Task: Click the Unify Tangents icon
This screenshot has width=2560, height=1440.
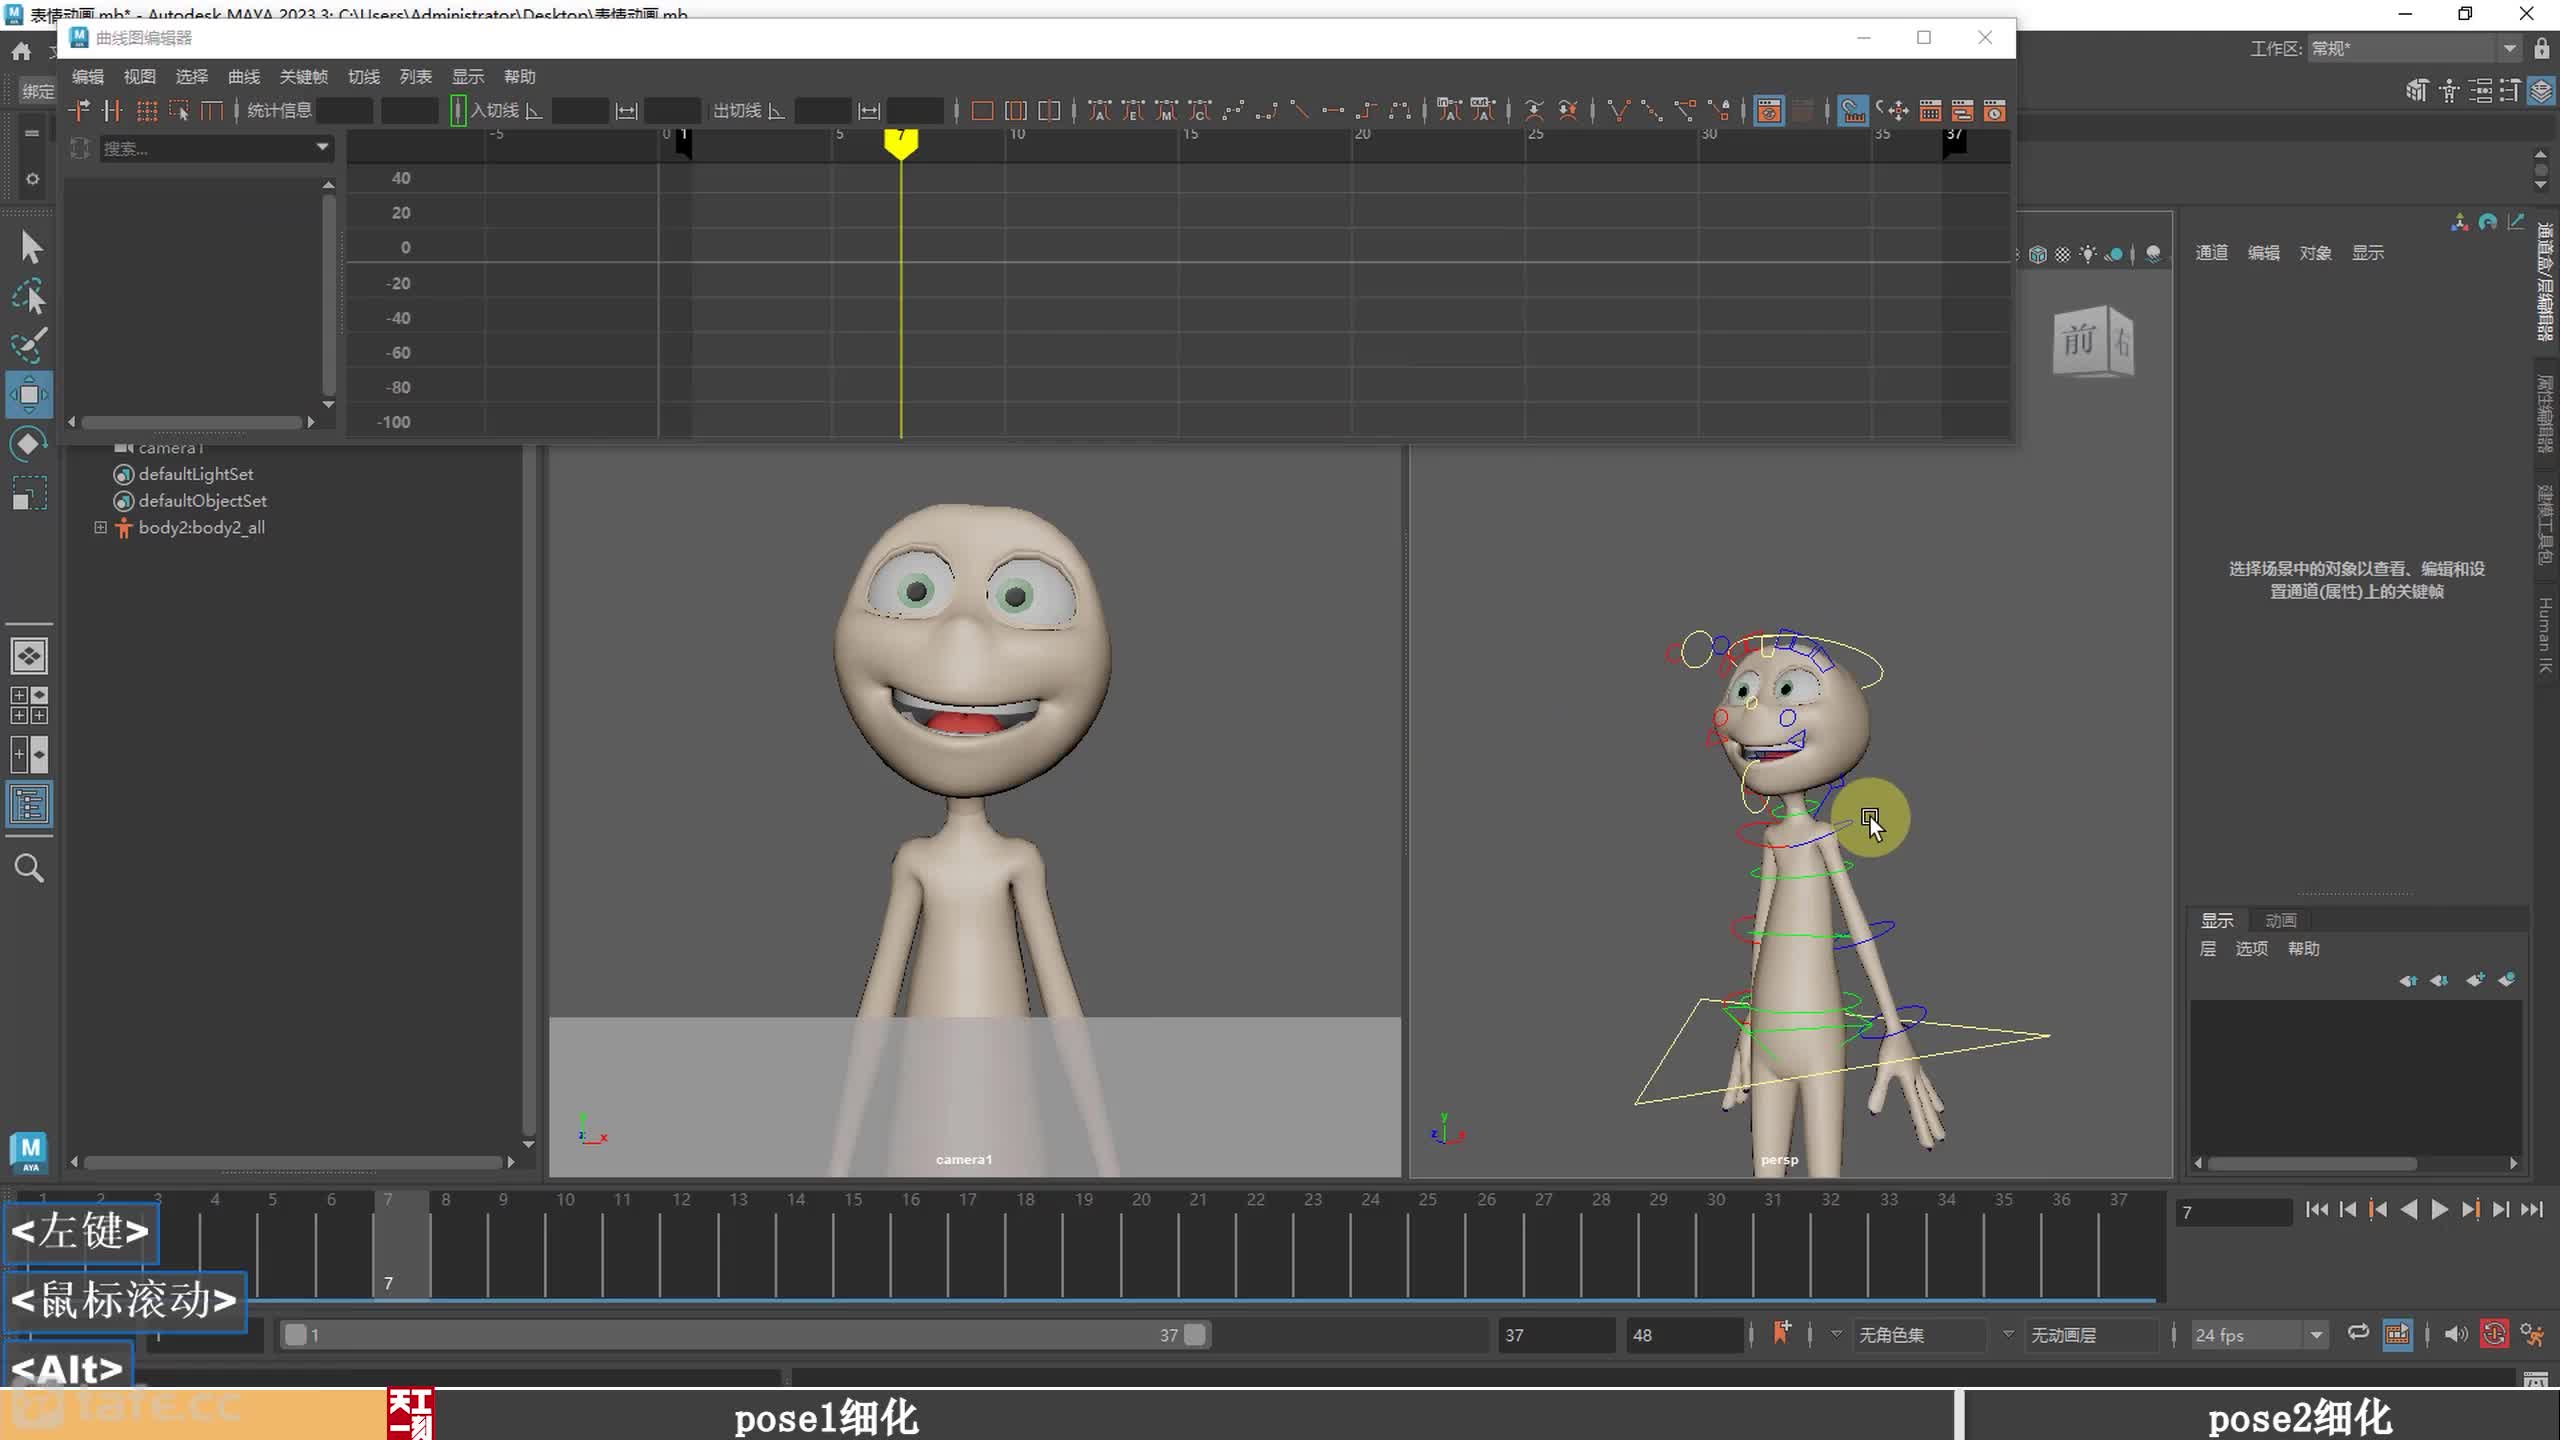Action: pos(1652,110)
